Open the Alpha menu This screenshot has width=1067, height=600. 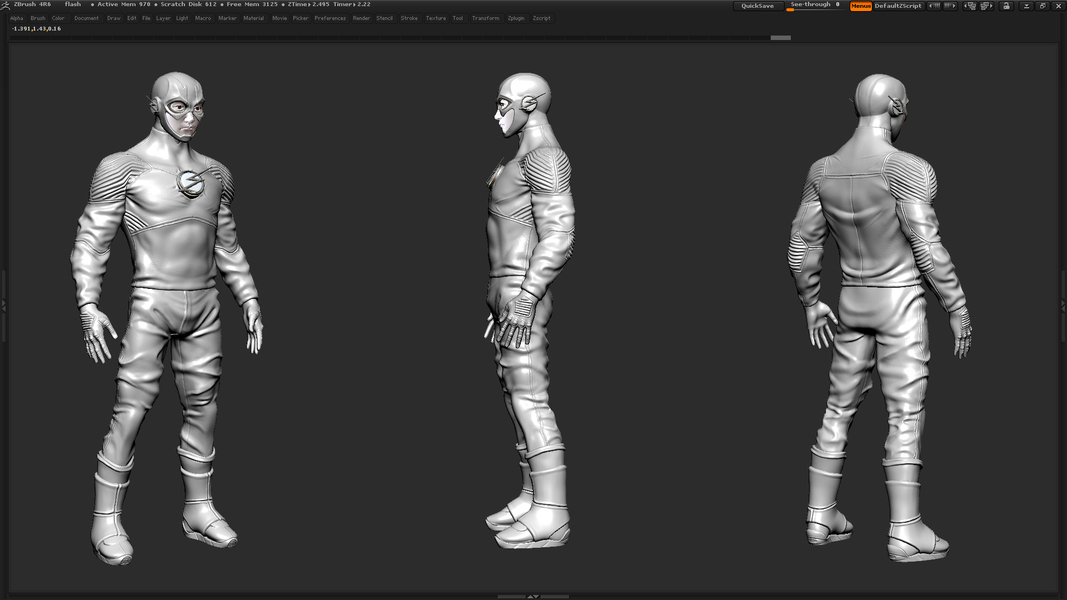tap(16, 18)
